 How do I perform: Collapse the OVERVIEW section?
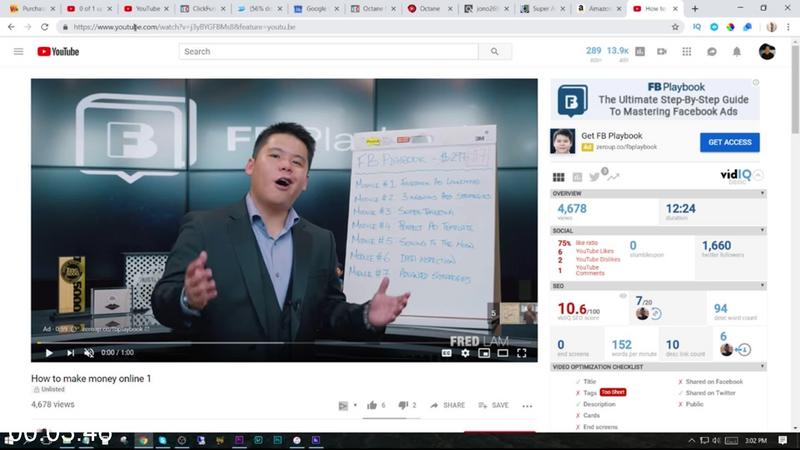(762, 193)
